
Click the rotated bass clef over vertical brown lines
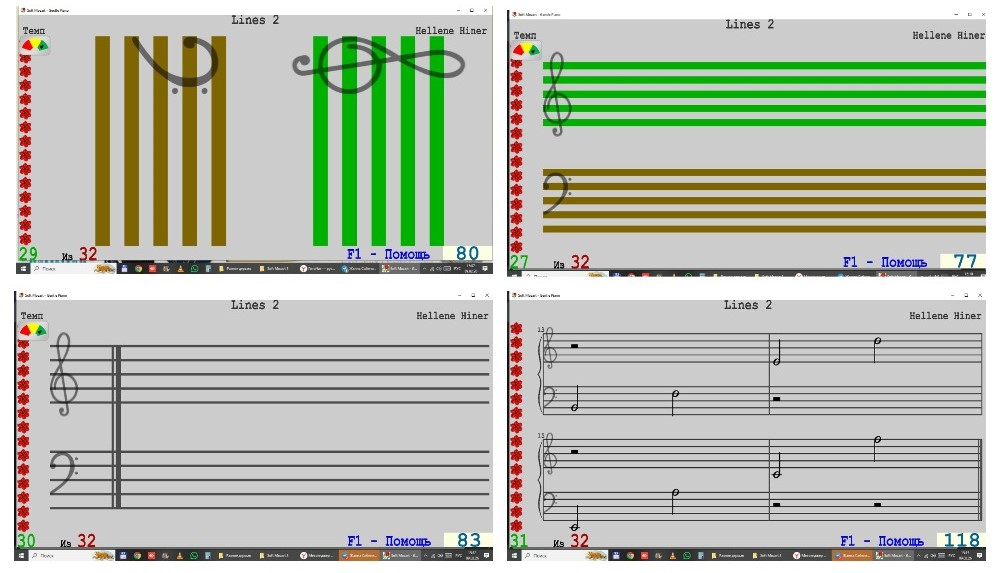(175, 62)
